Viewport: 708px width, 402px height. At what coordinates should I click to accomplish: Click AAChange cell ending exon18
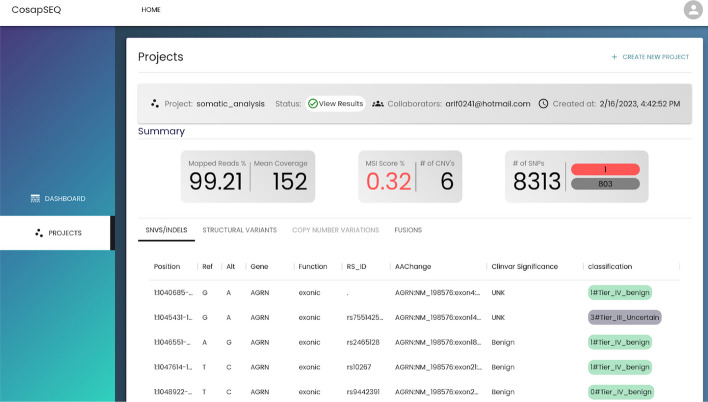438,342
